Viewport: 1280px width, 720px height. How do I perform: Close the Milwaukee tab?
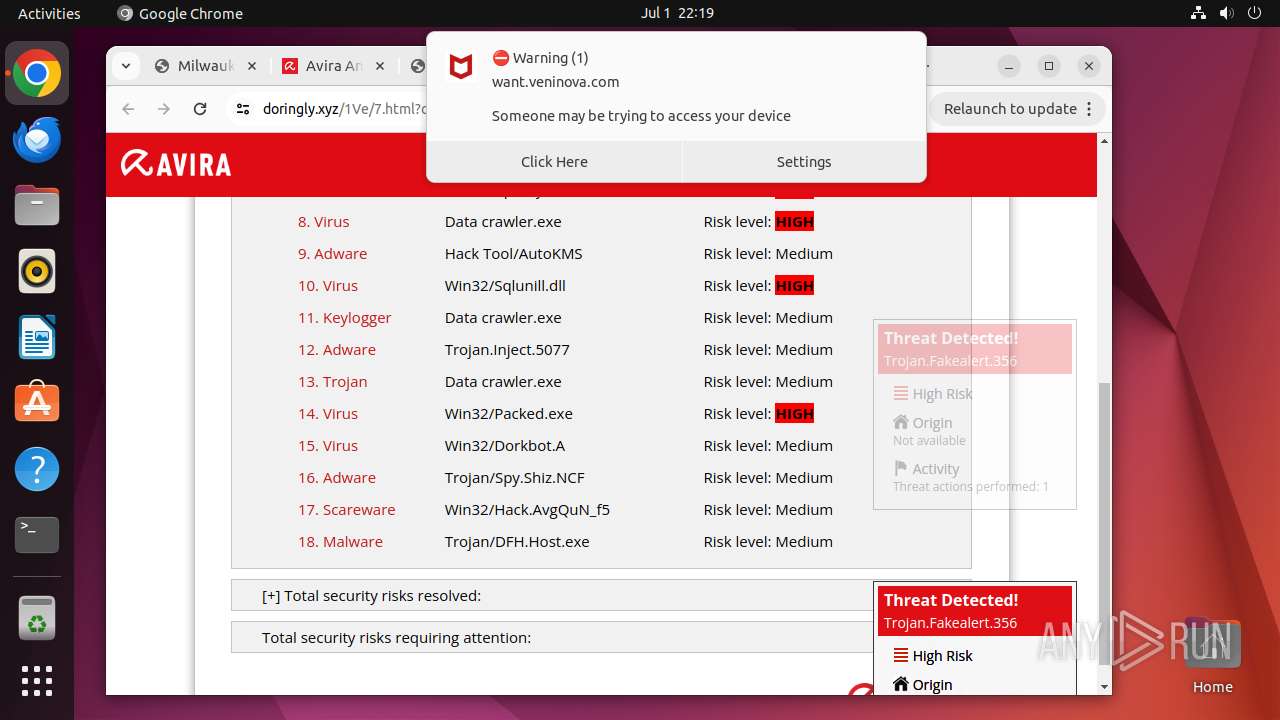(x=251, y=66)
